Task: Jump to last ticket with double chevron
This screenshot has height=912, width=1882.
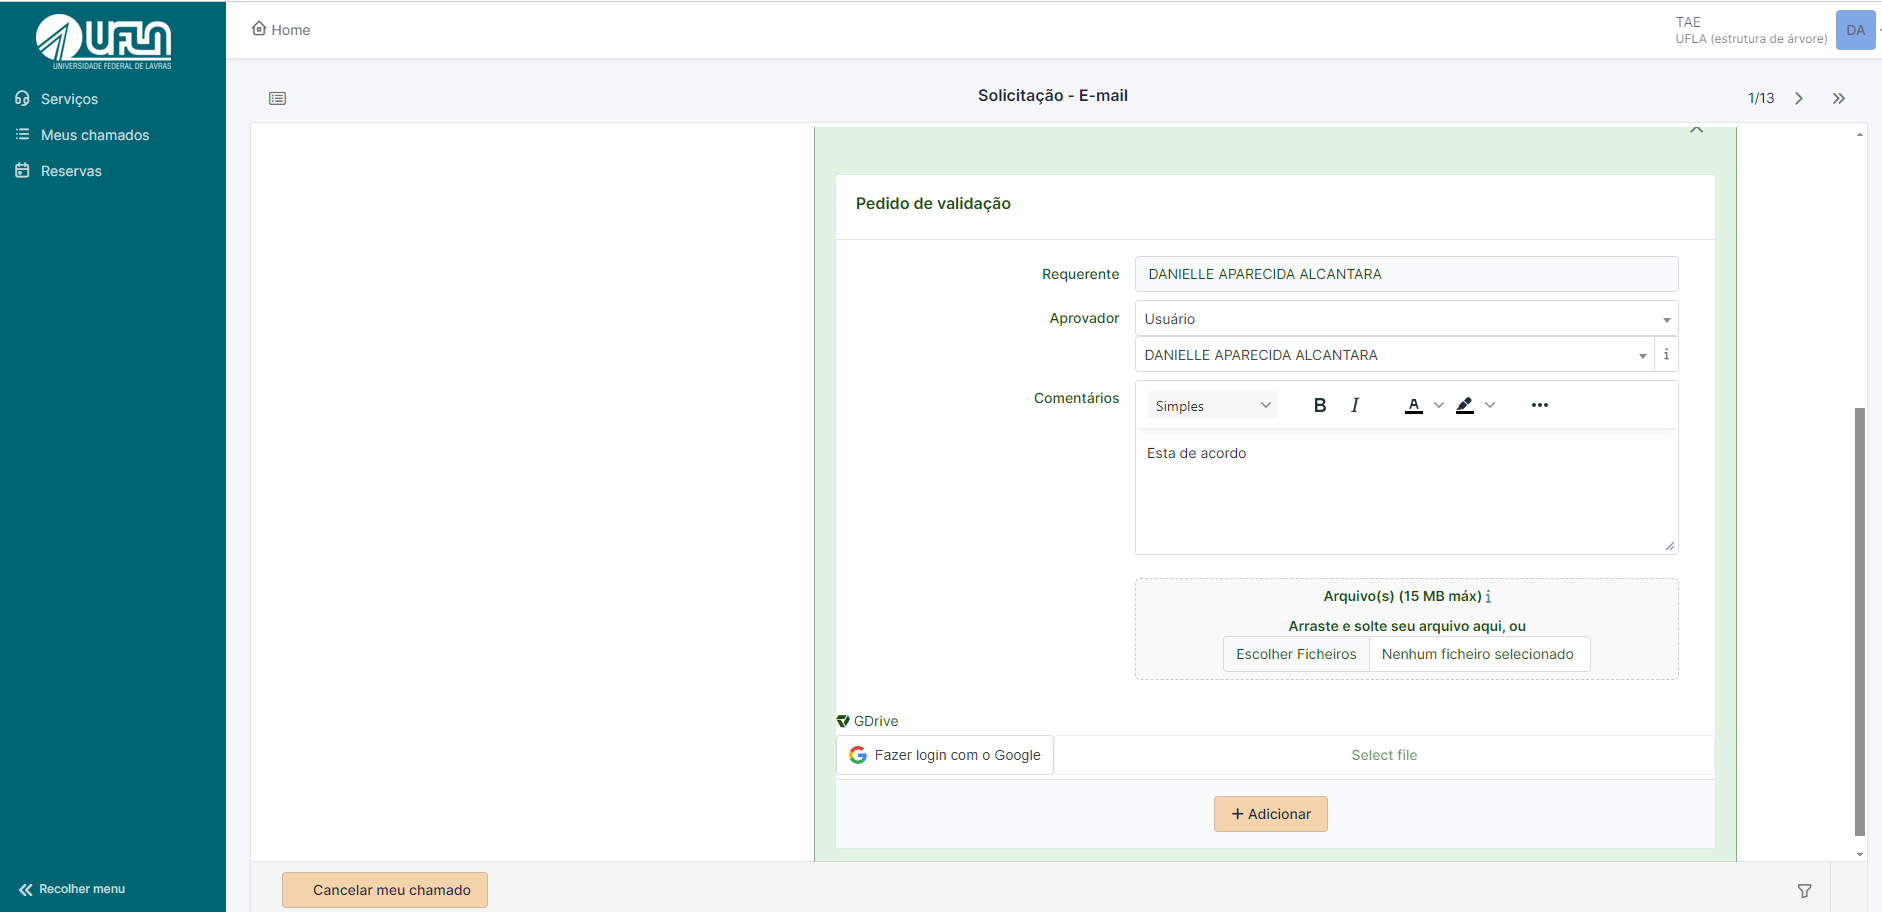Action: tap(1838, 98)
